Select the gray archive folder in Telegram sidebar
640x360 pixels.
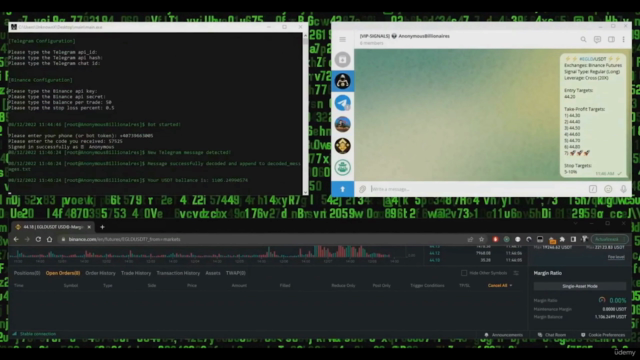342,60
